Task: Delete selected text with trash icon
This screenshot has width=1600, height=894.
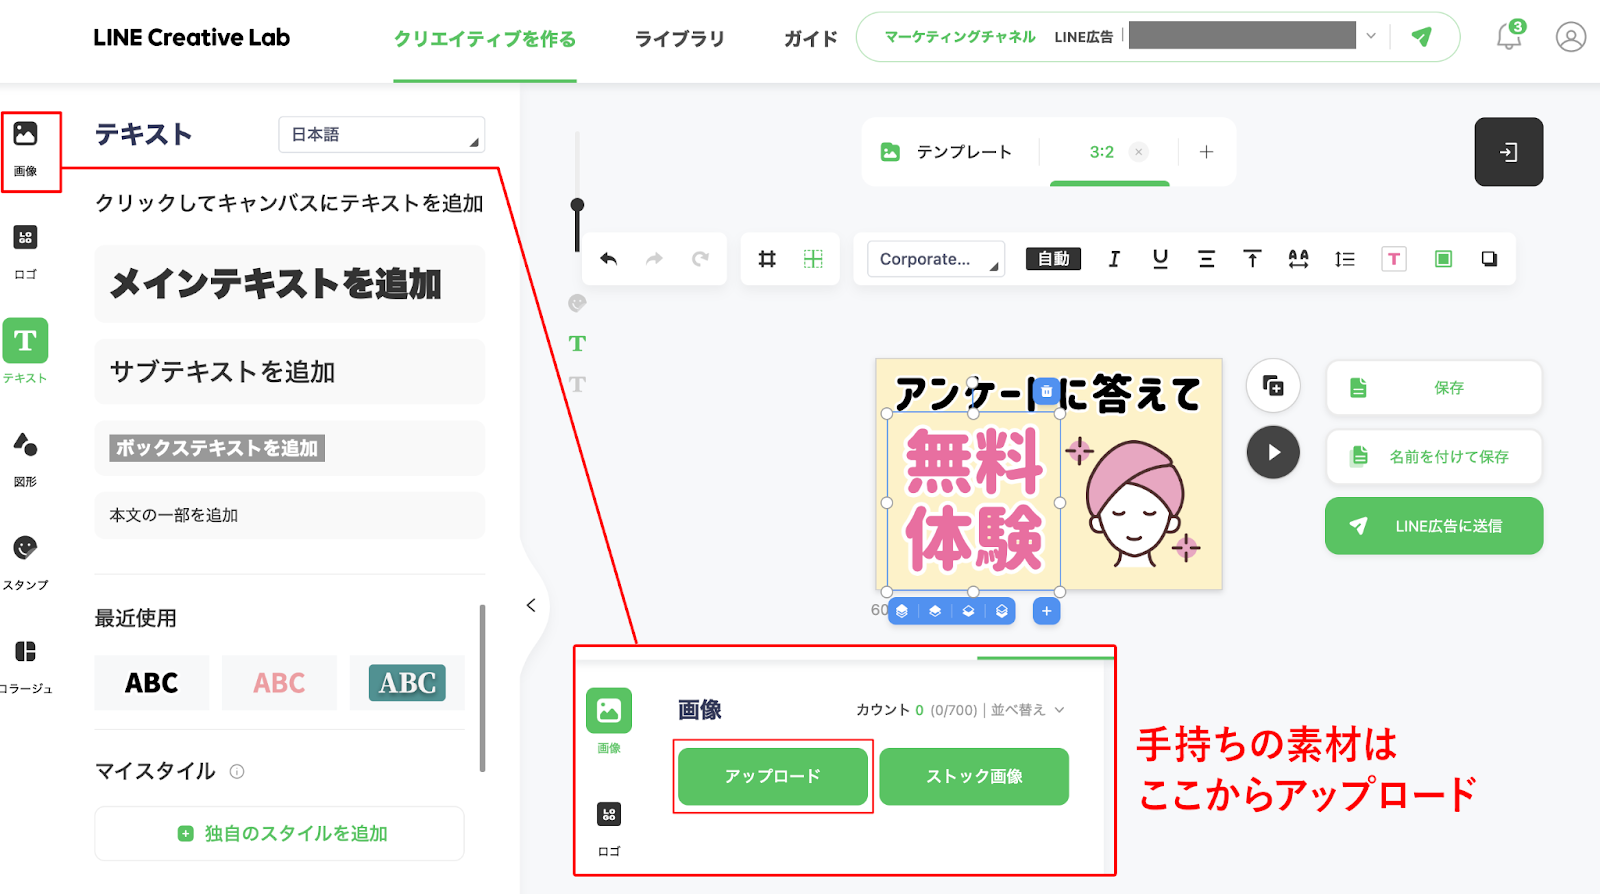Action: tap(1046, 391)
